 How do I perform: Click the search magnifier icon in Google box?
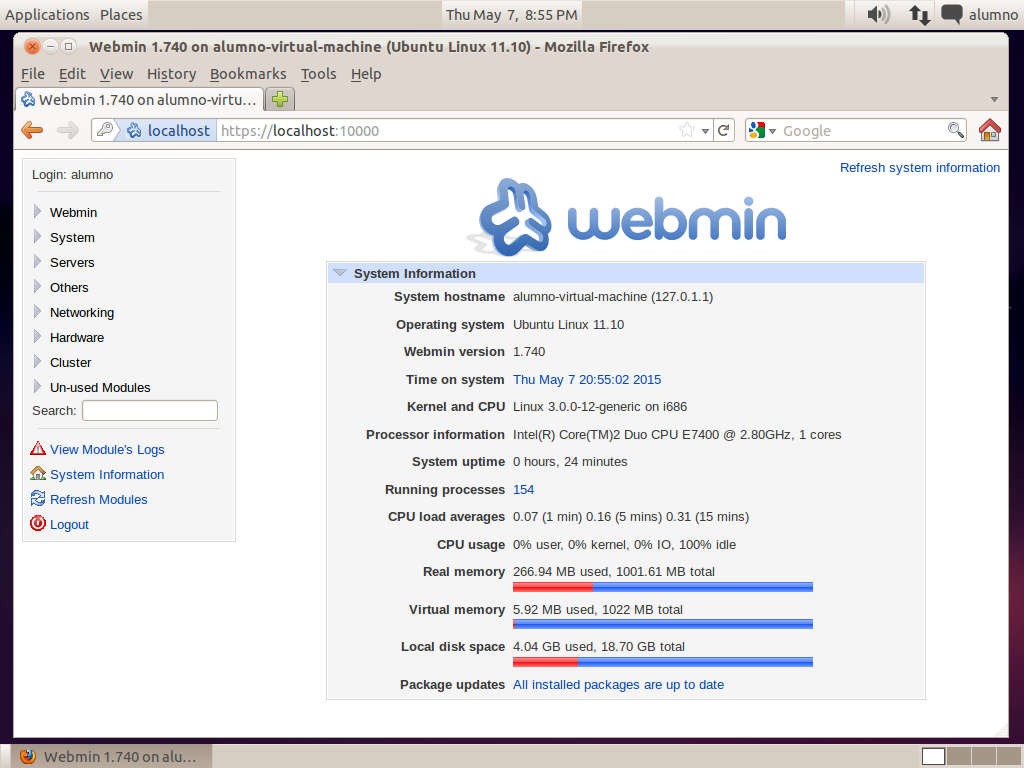coord(955,130)
